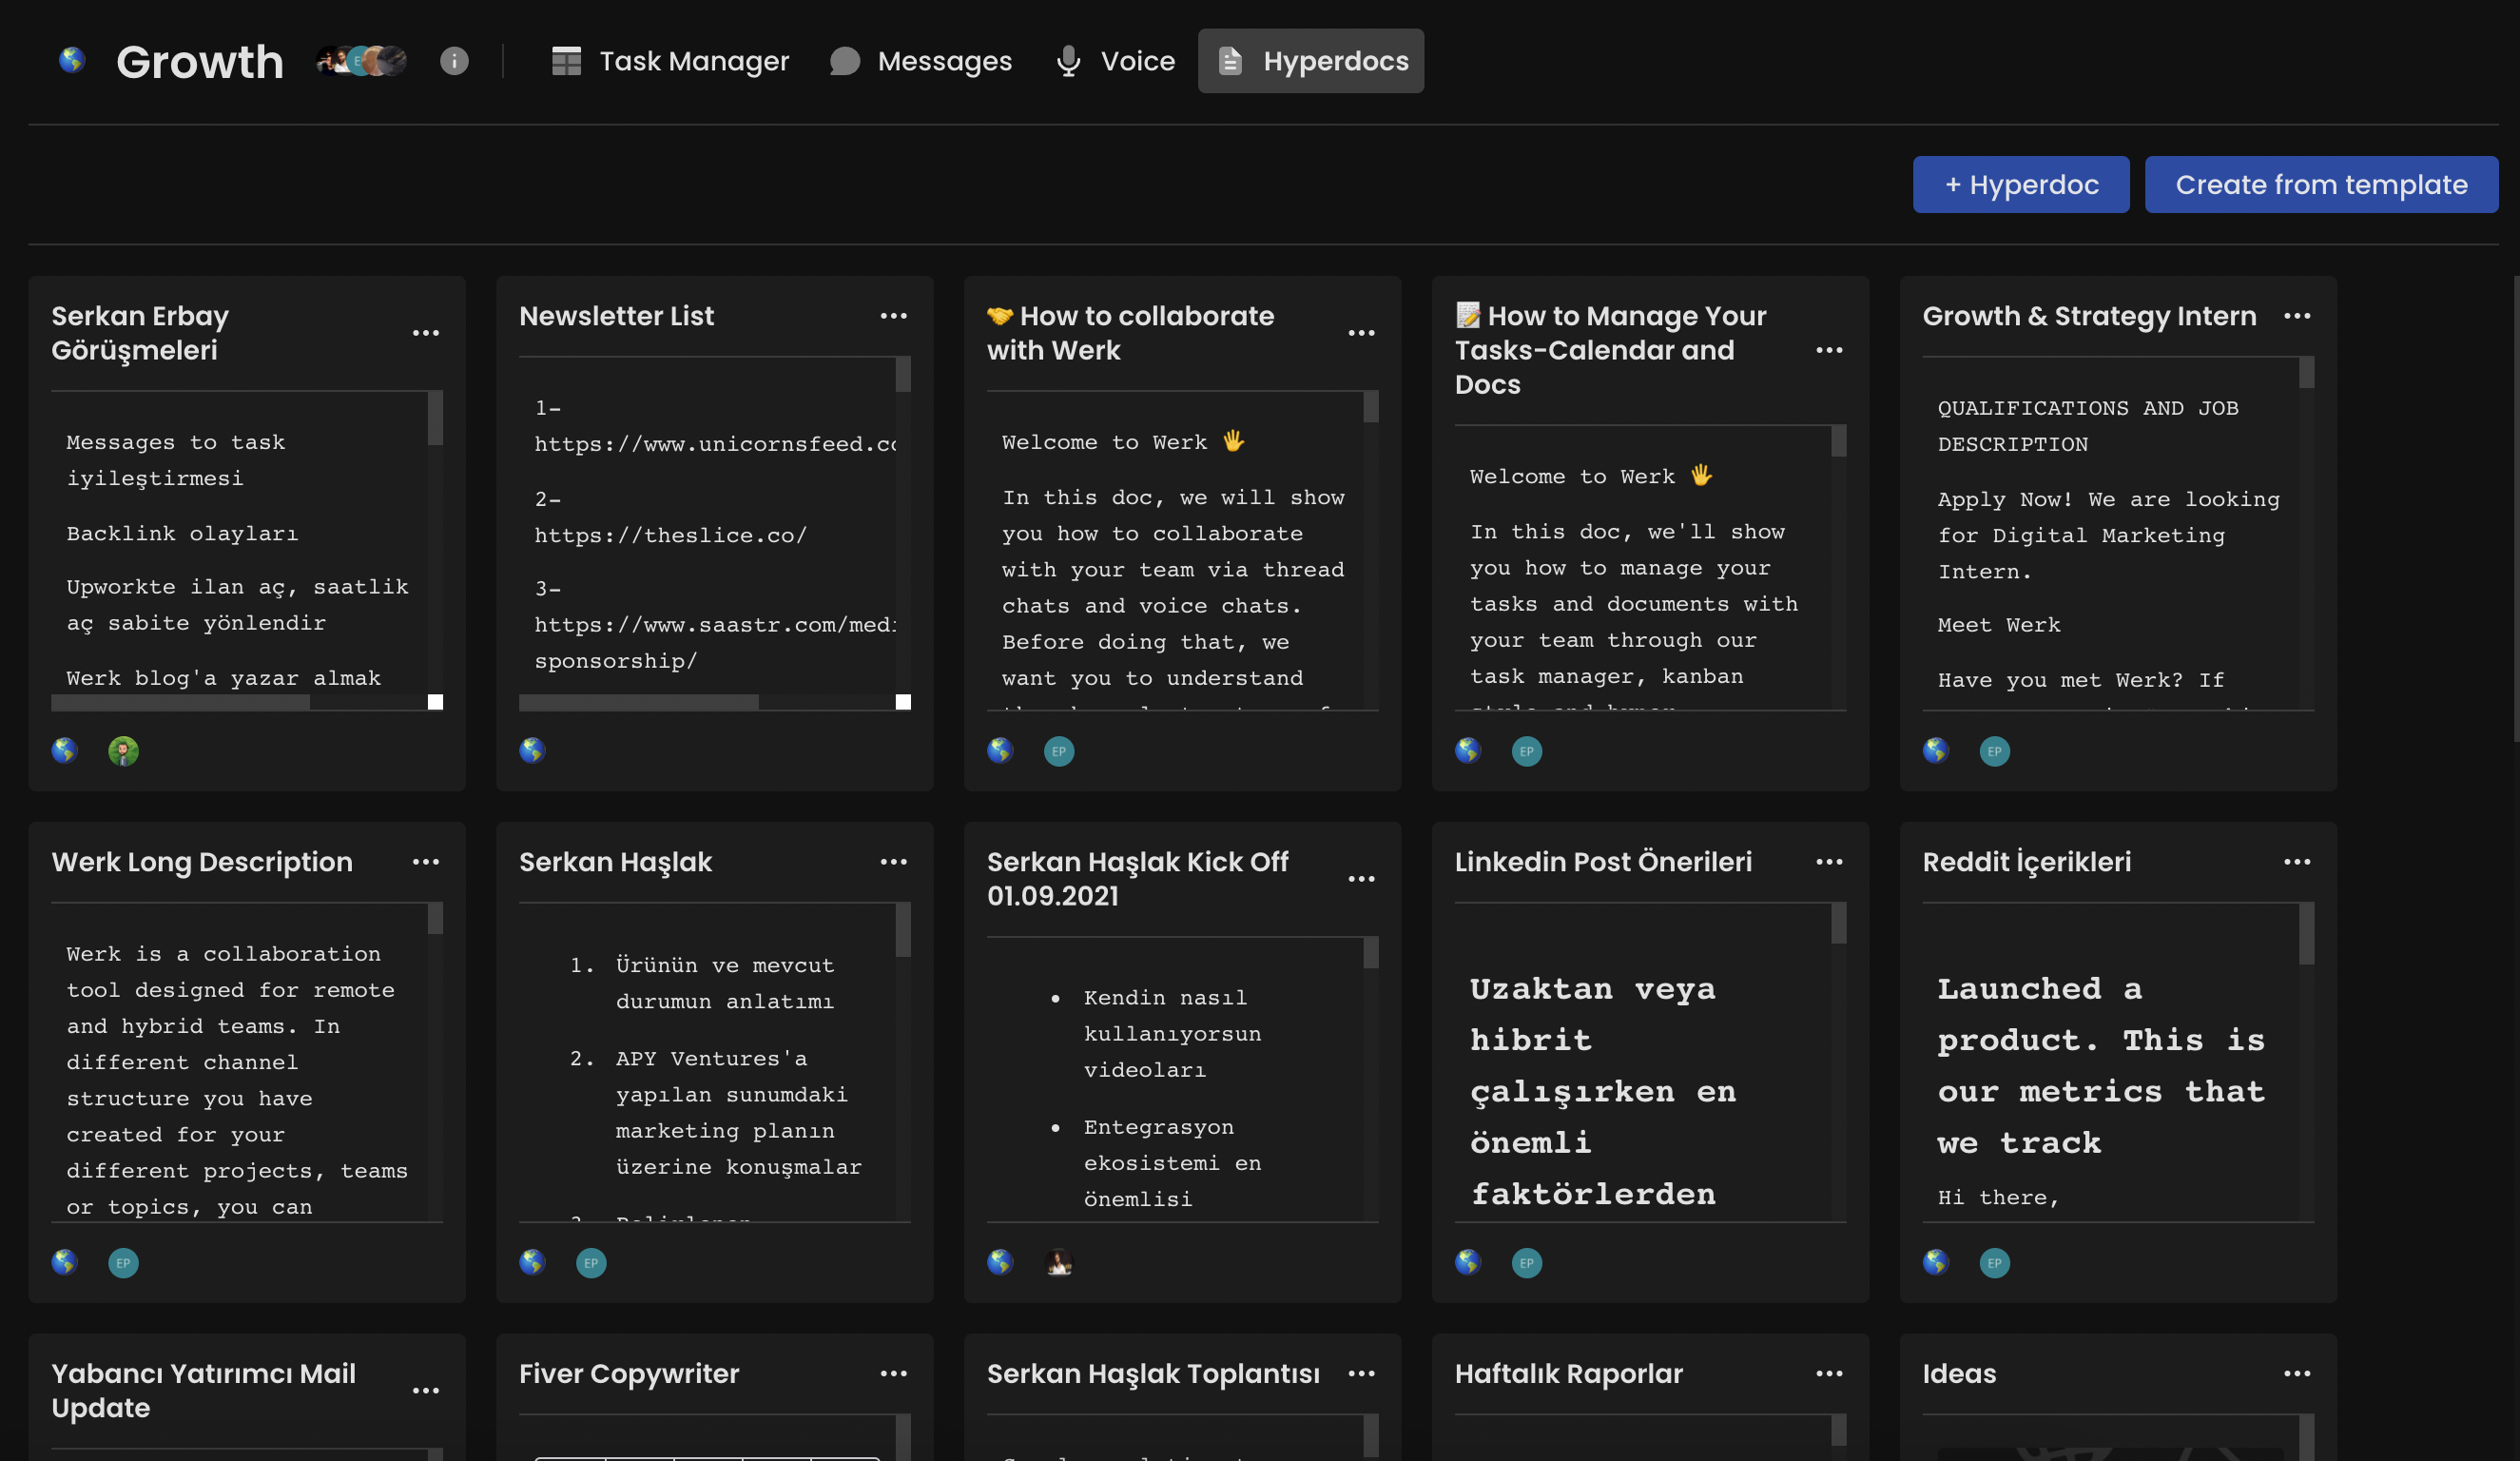The height and width of the screenshot is (1461, 2520).
Task: Click EP avatar on Serkan Haşlak card
Action: 591,1263
